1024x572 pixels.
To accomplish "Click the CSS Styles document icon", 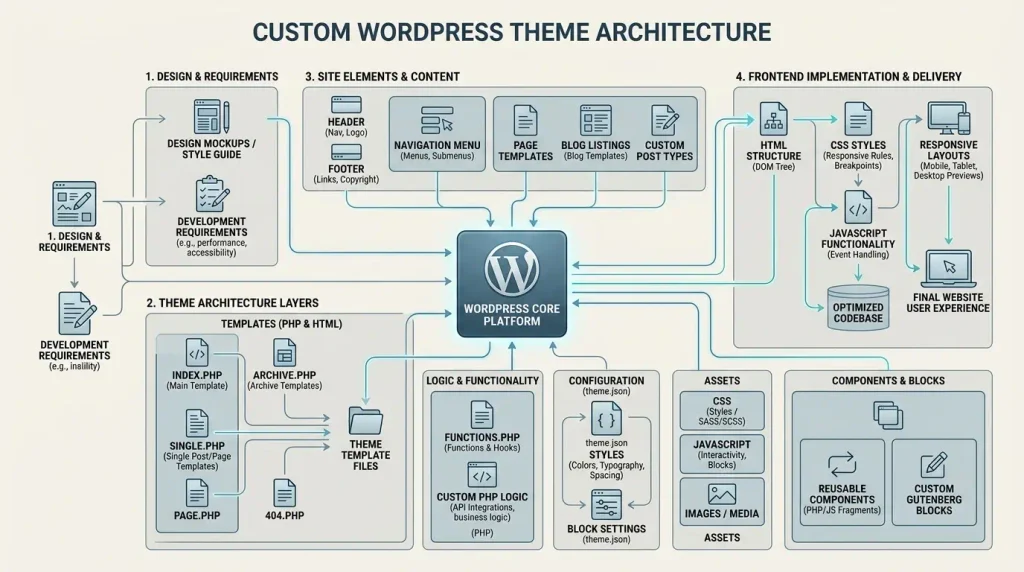I will point(858,119).
